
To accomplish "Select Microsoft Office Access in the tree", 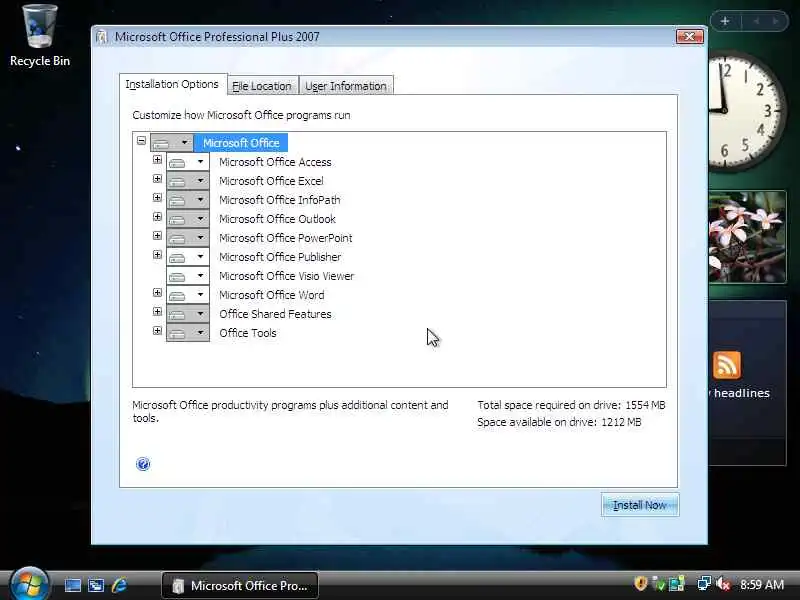I will [x=276, y=162].
